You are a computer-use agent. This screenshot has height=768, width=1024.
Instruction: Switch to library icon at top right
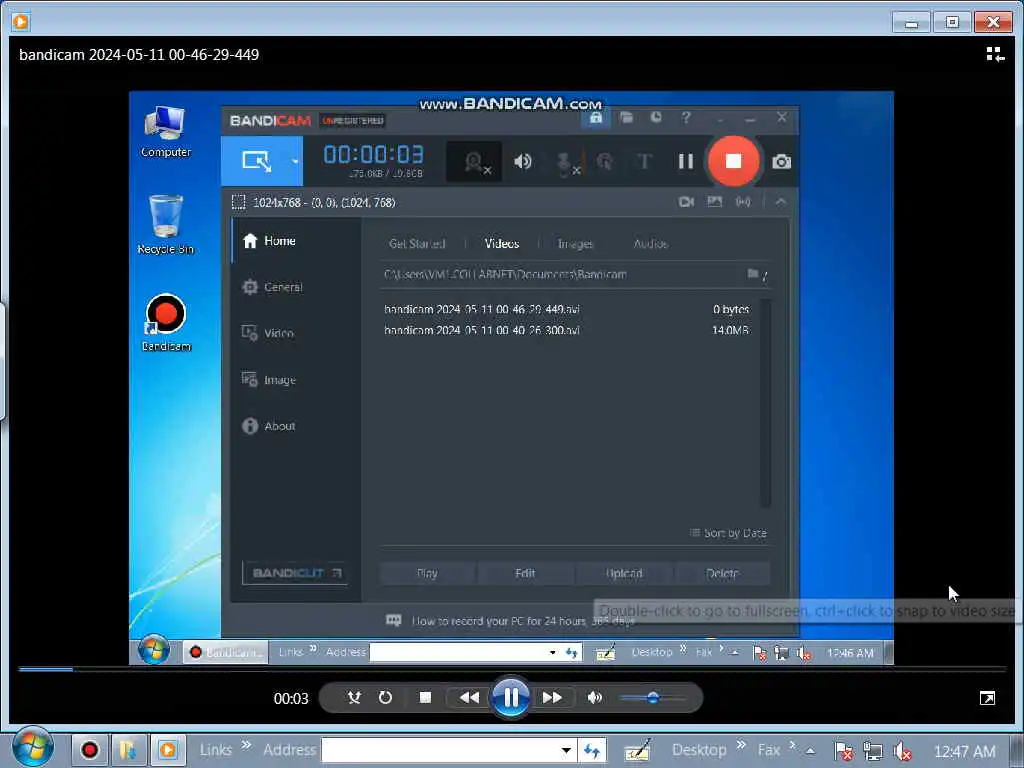click(995, 54)
